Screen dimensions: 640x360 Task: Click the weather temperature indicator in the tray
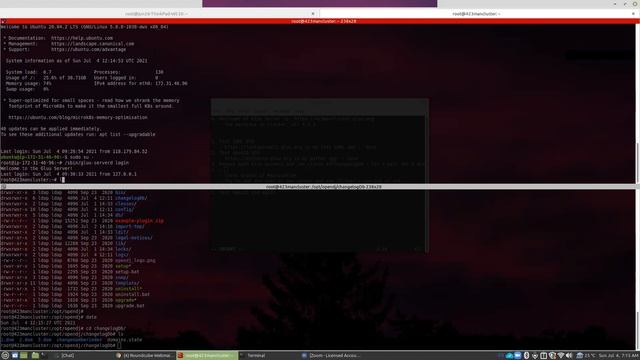coord(585,356)
